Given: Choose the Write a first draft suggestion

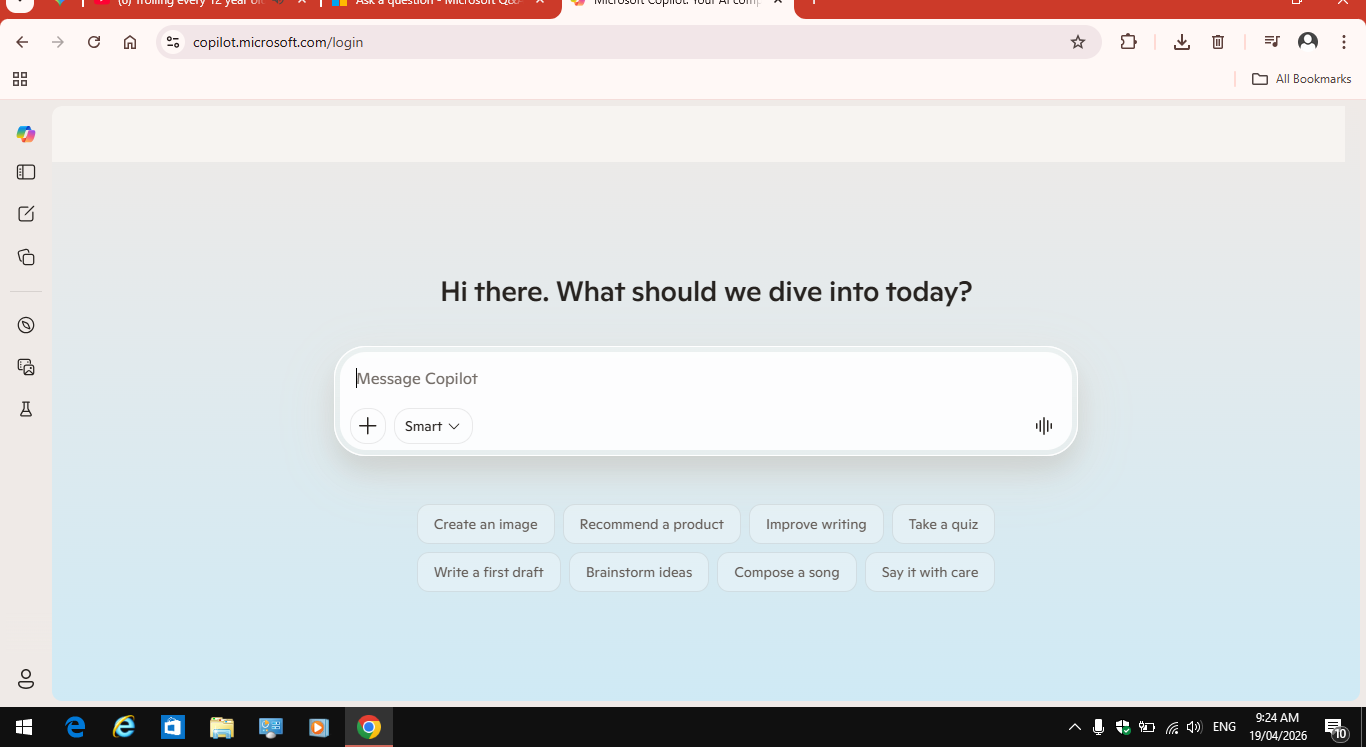Looking at the screenshot, I should [x=489, y=572].
